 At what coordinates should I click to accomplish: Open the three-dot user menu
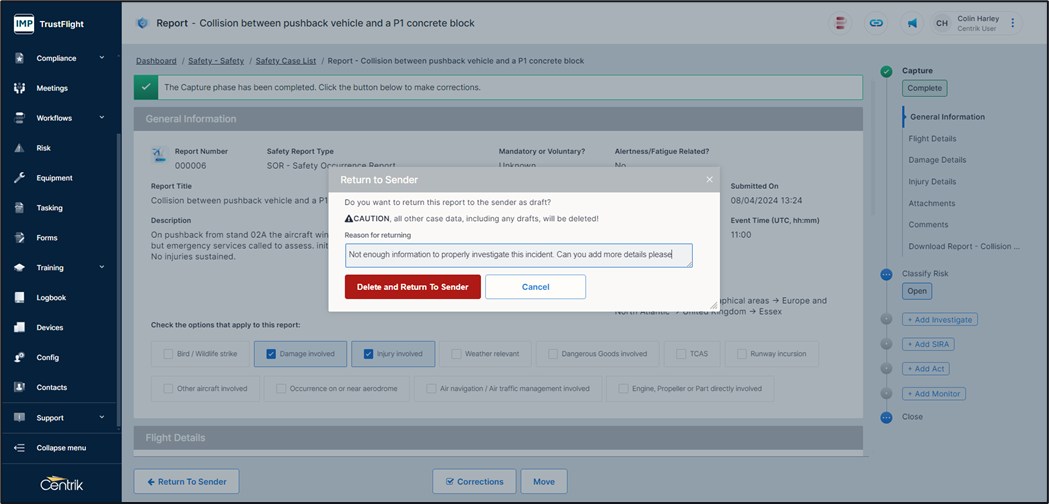click(1012, 23)
